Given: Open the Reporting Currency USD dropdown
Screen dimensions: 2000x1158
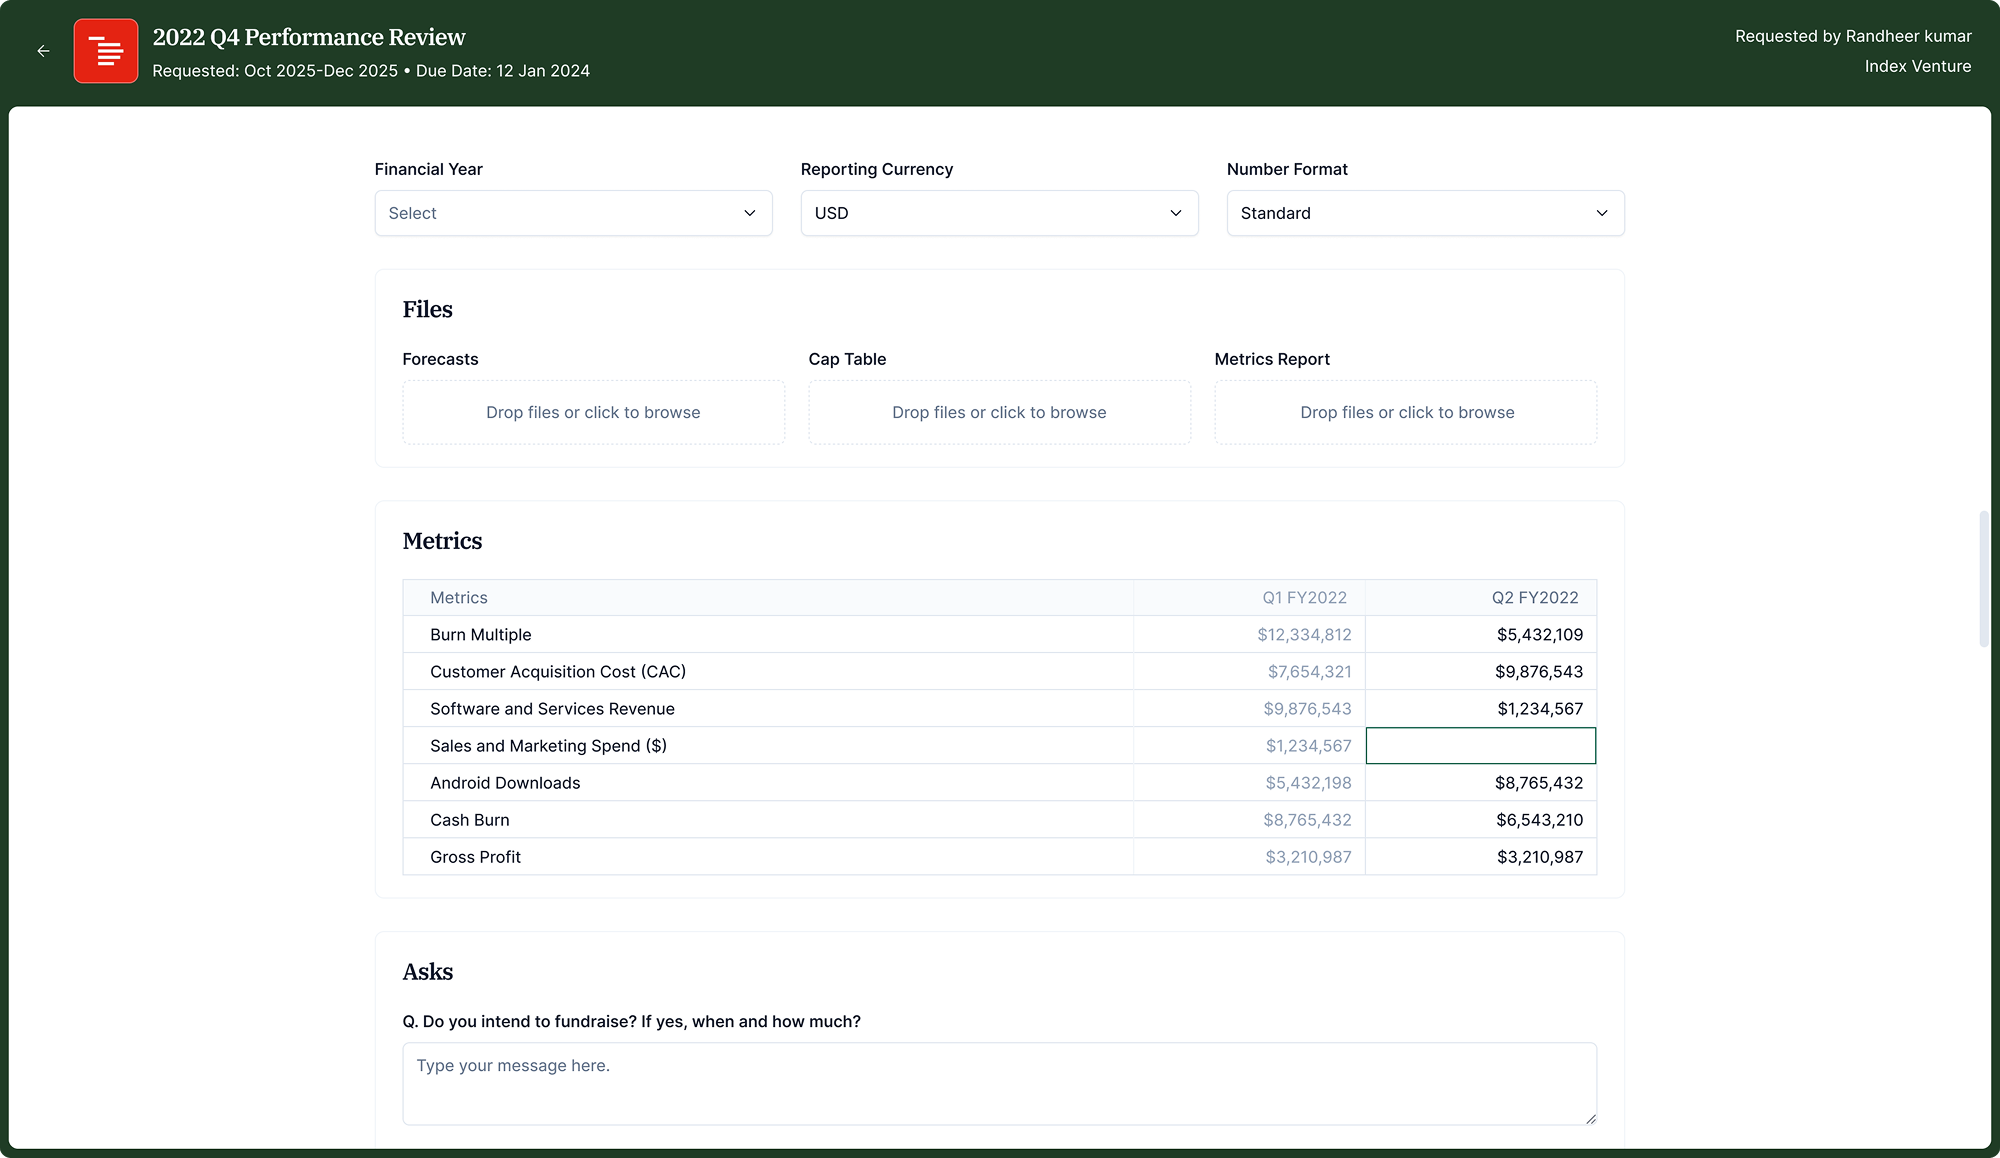Looking at the screenshot, I should 999,213.
